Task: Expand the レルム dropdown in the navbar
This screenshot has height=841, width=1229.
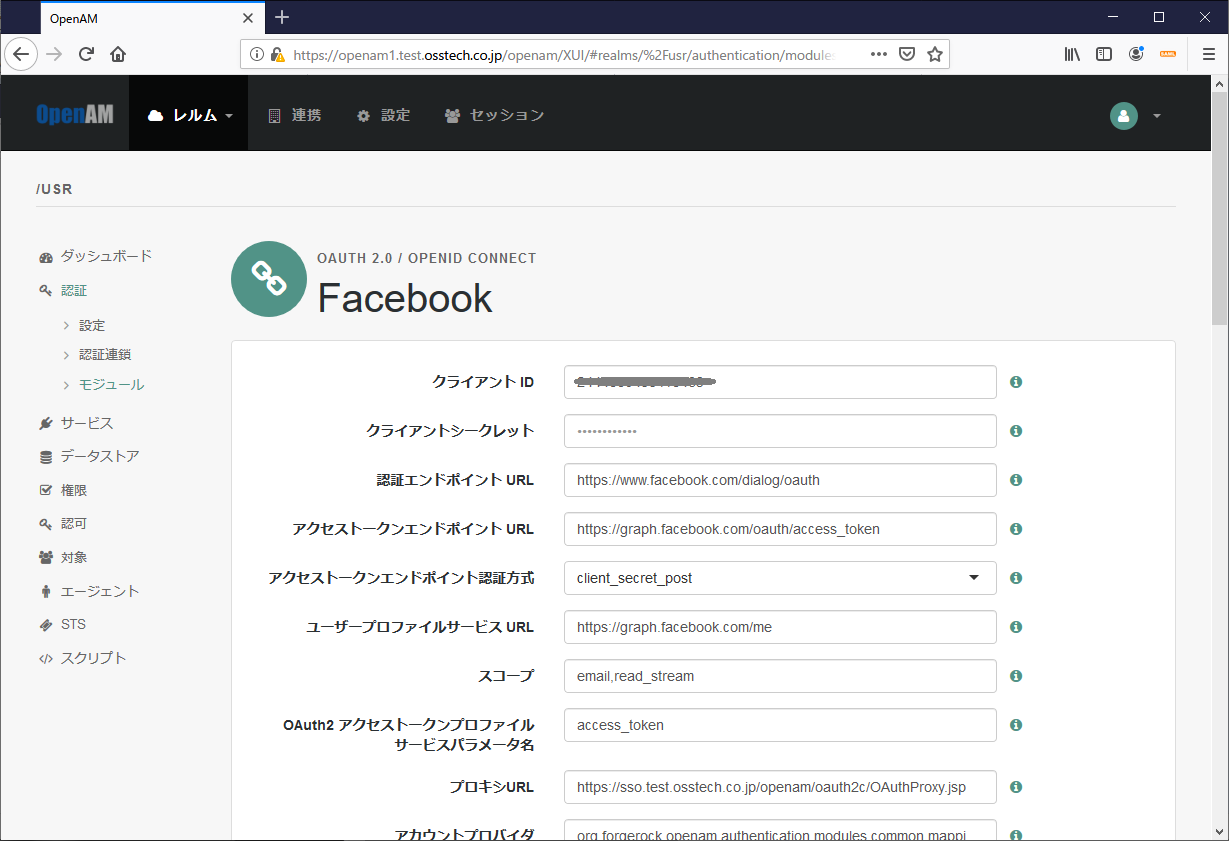Action: tap(188, 113)
